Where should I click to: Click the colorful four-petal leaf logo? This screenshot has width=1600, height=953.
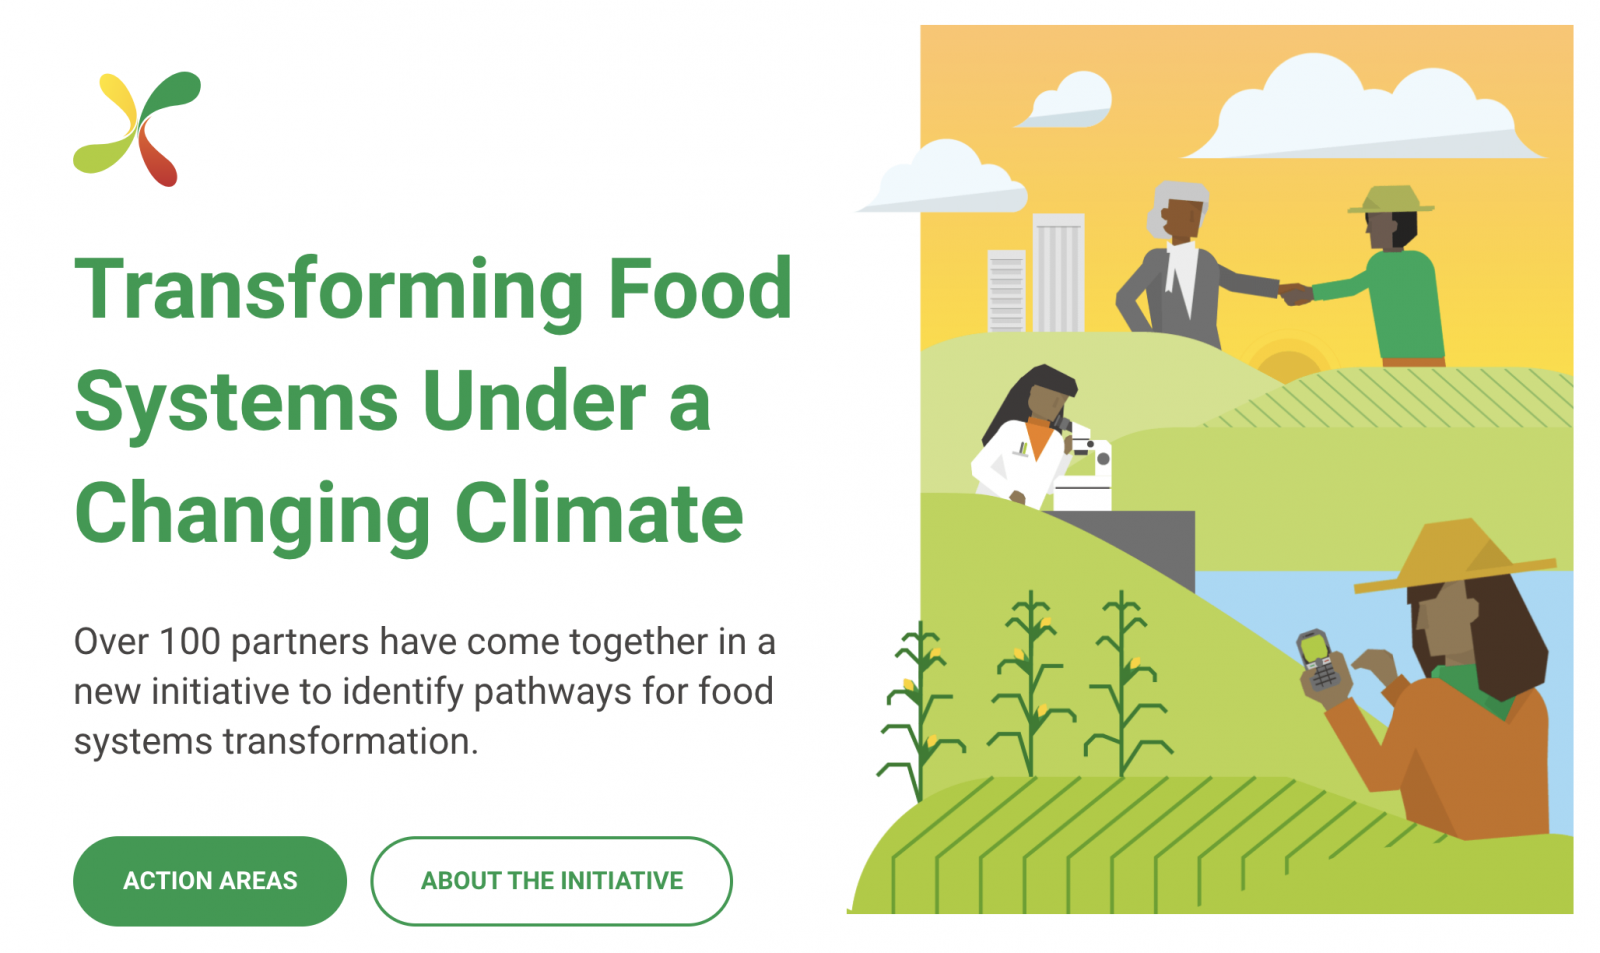click(x=137, y=129)
